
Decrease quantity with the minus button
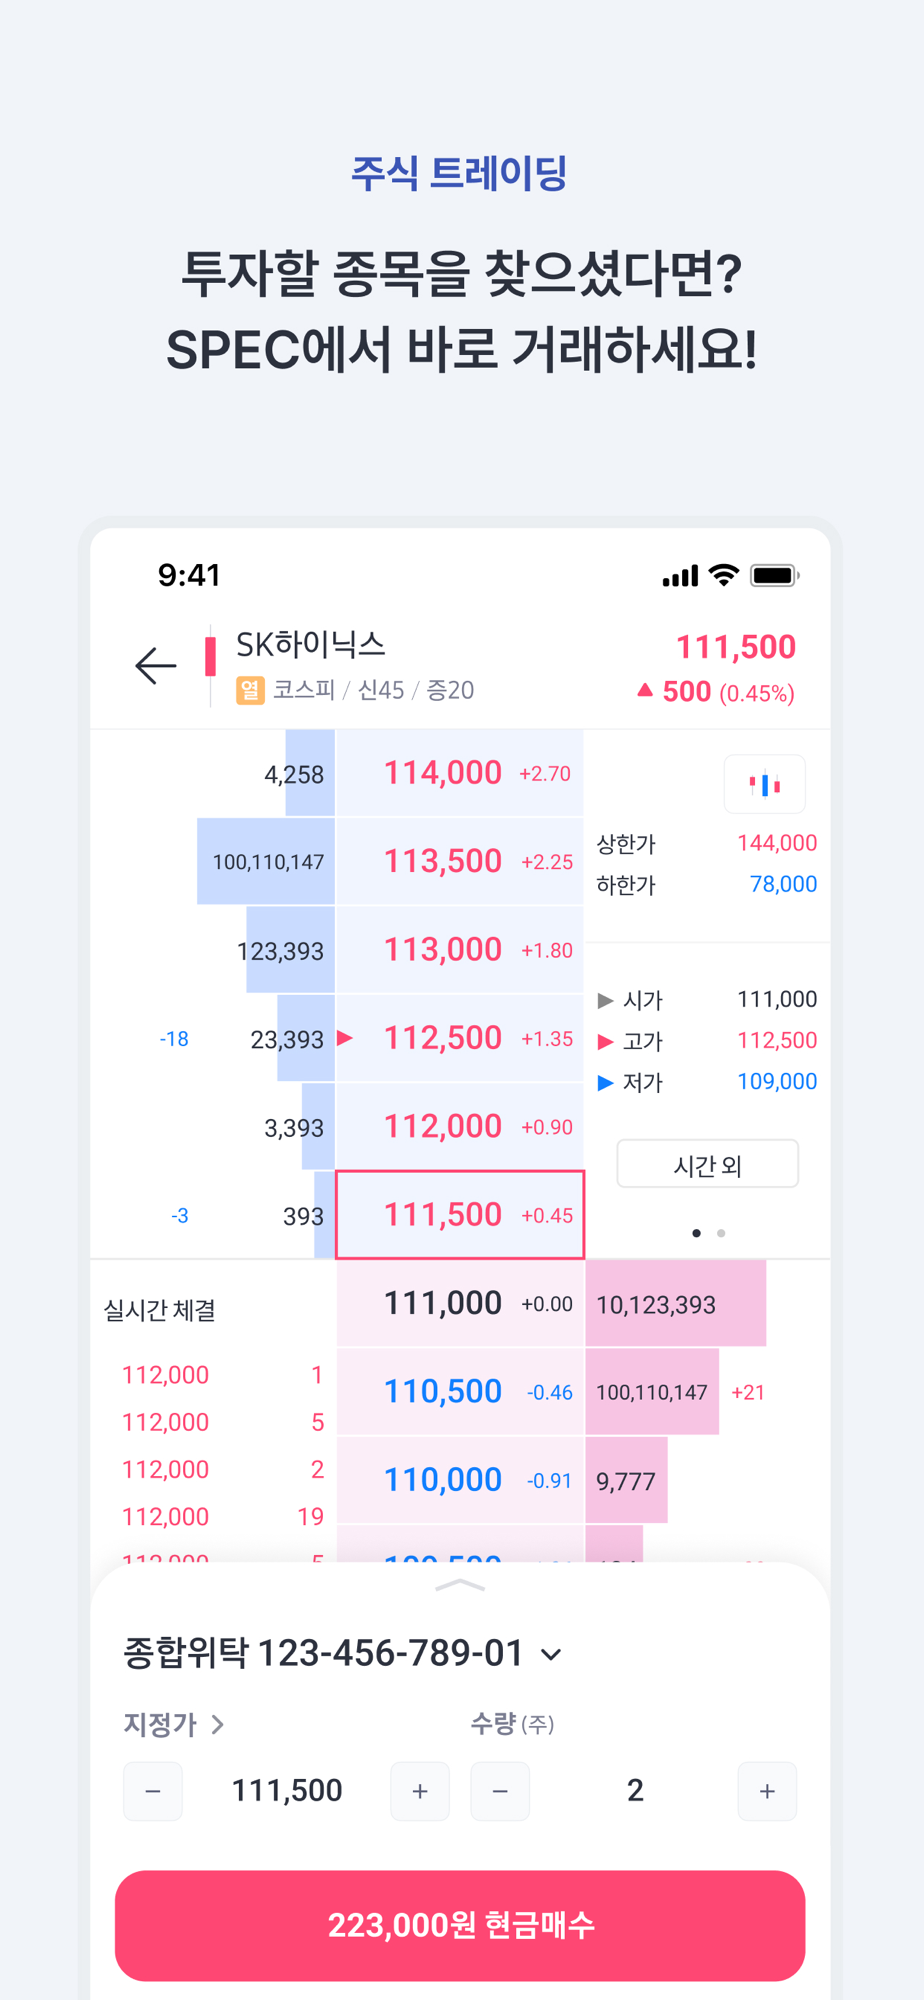(x=500, y=1791)
